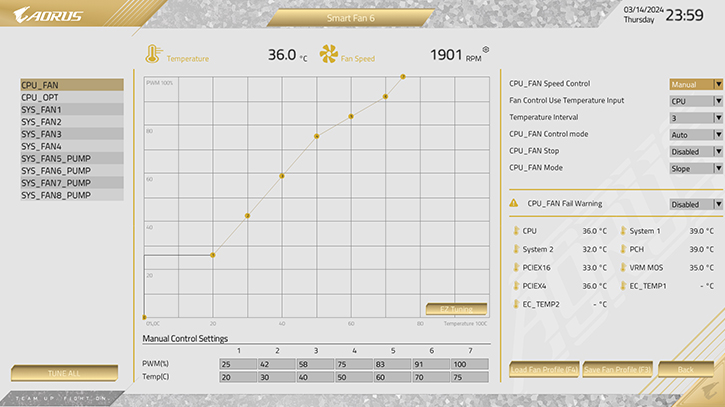725x407 pixels.
Task: Click the thermometer icon next to CPU
Action: pyautogui.click(x=516, y=230)
